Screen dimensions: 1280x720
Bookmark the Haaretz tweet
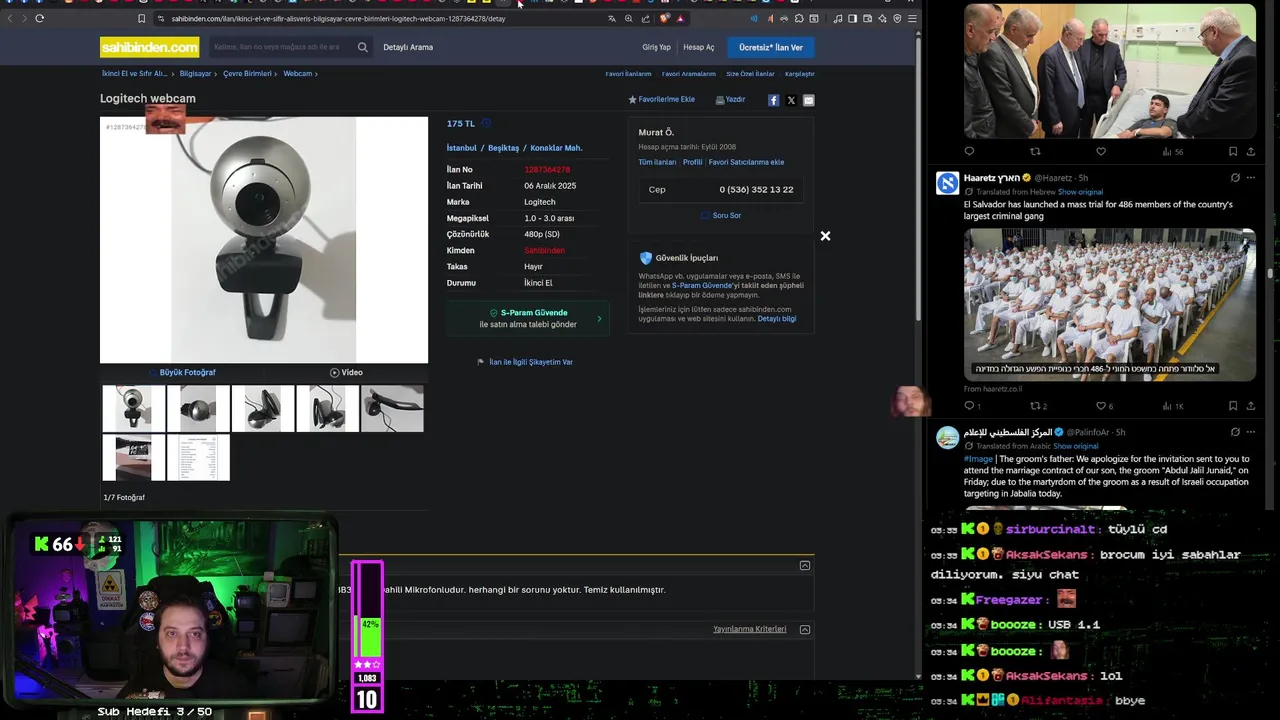(x=1233, y=406)
